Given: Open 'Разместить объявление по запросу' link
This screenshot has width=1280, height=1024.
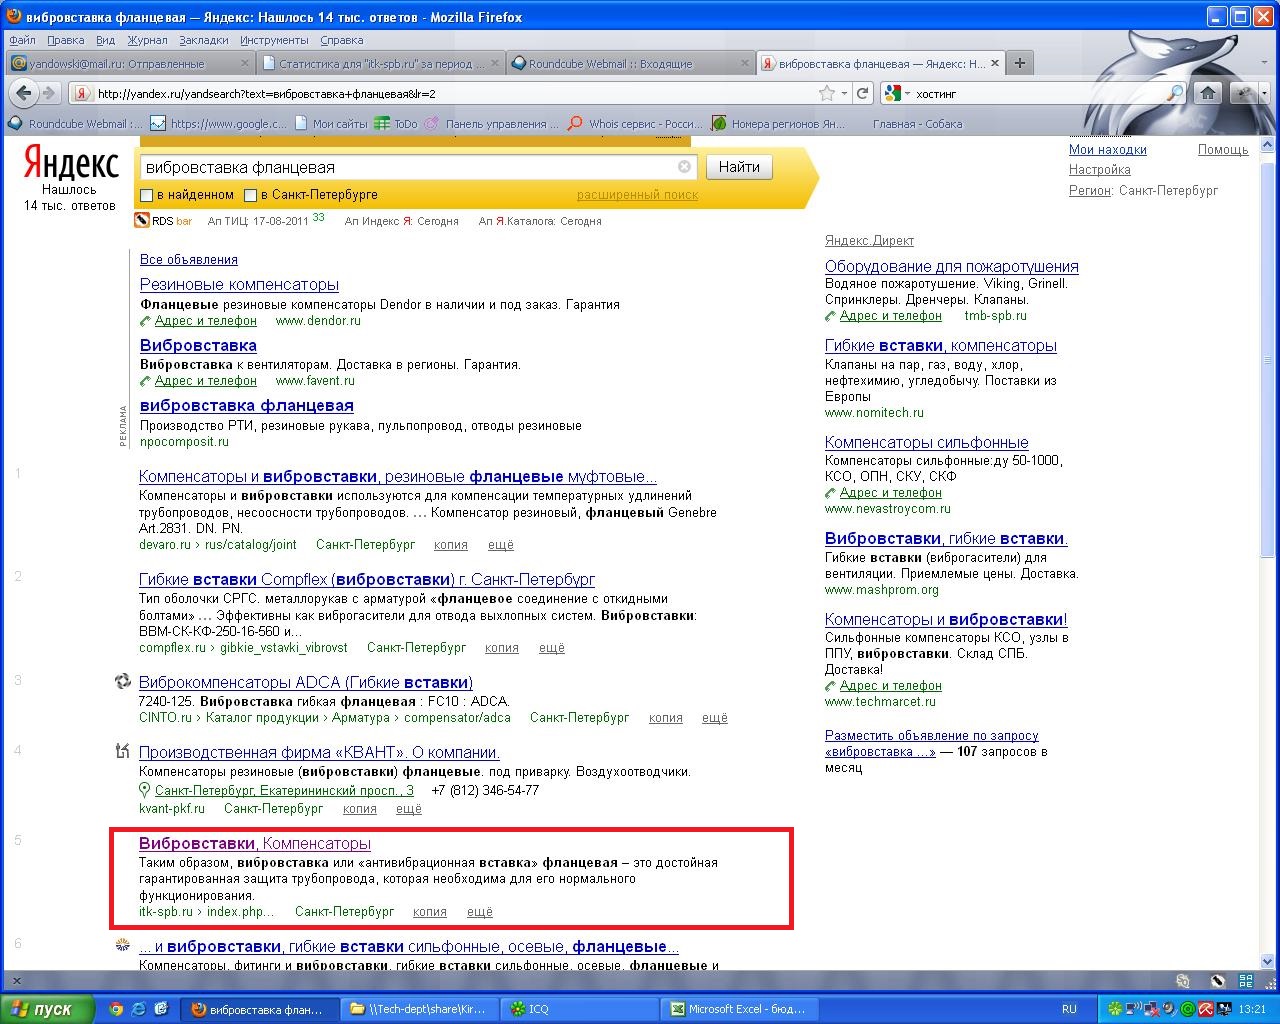Looking at the screenshot, I should (932, 743).
